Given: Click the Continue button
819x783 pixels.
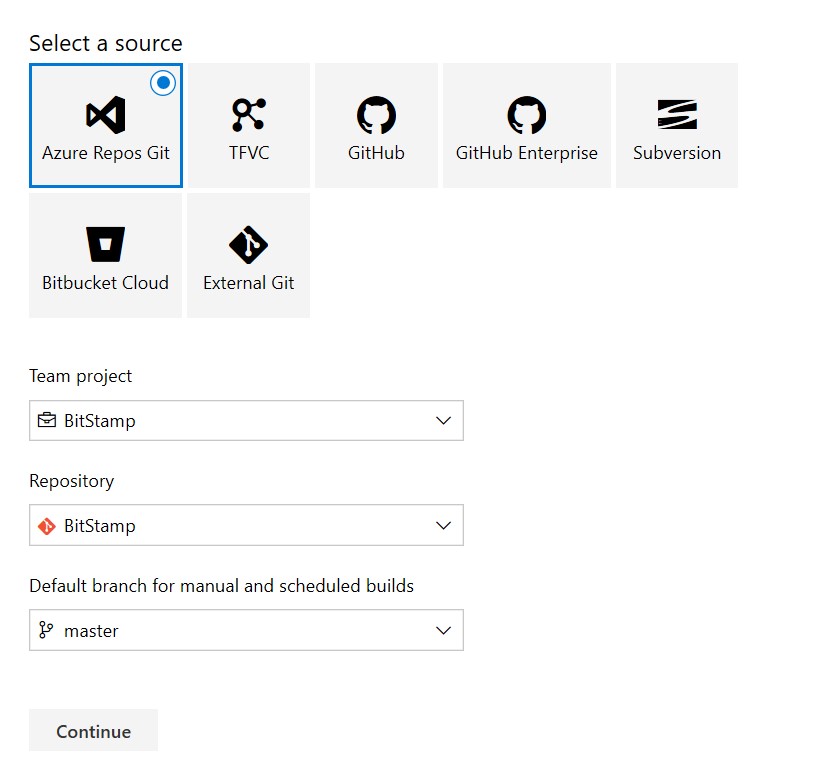Looking at the screenshot, I should coord(93,730).
